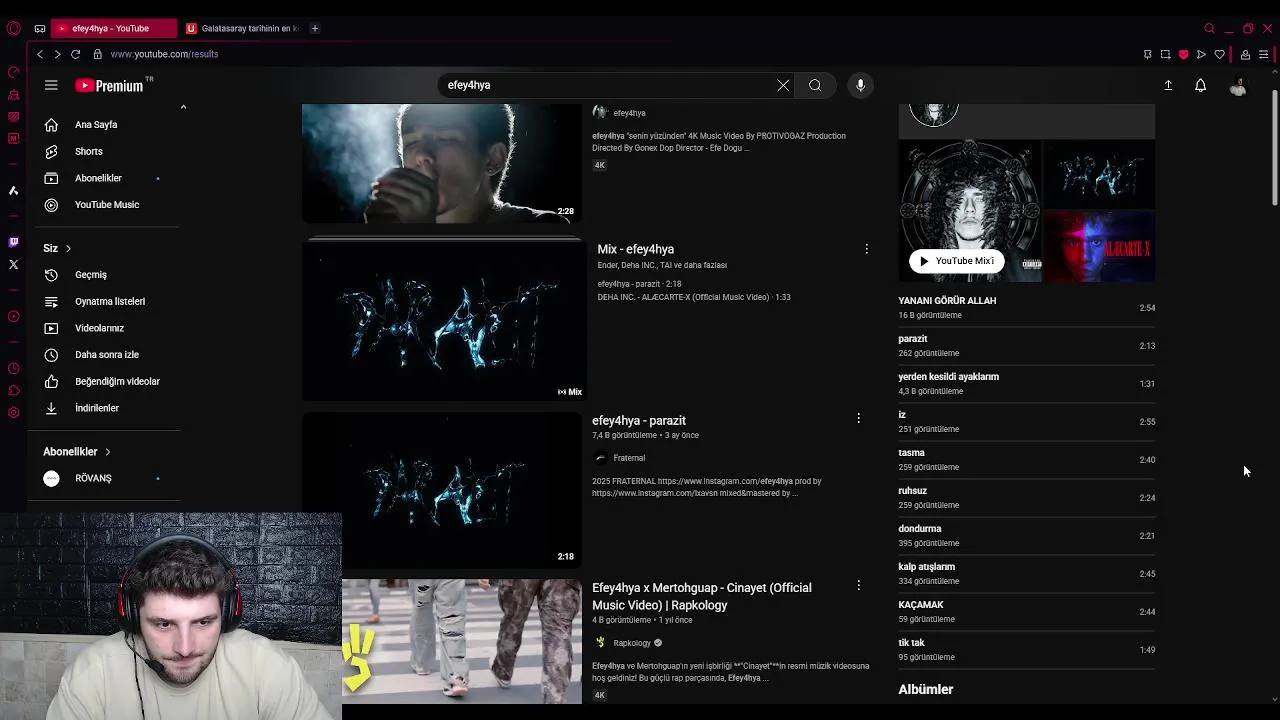The height and width of the screenshot is (720, 1280).
Task: Collapse sidebar with small up caret
Action: tap(183, 107)
